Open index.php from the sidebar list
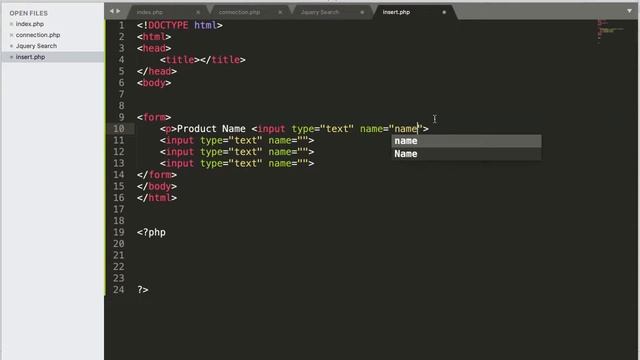The width and height of the screenshot is (640, 360). pos(30,24)
